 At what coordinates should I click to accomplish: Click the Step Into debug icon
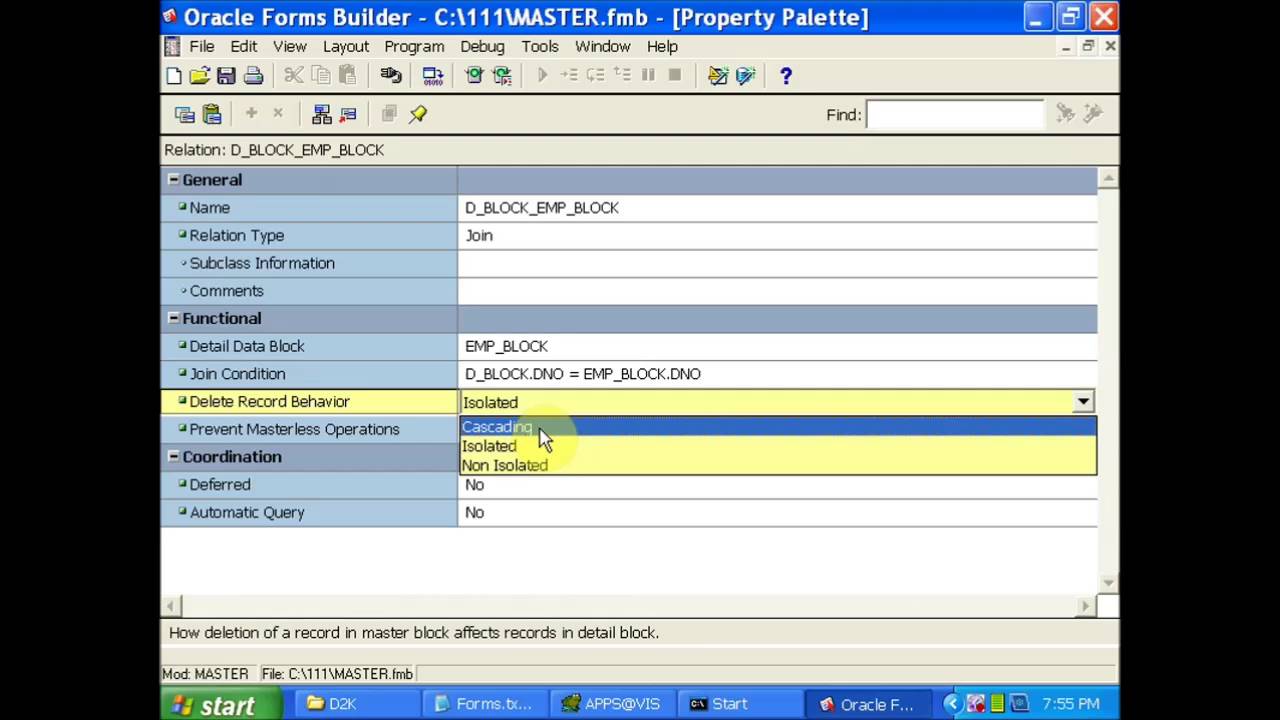tap(568, 76)
